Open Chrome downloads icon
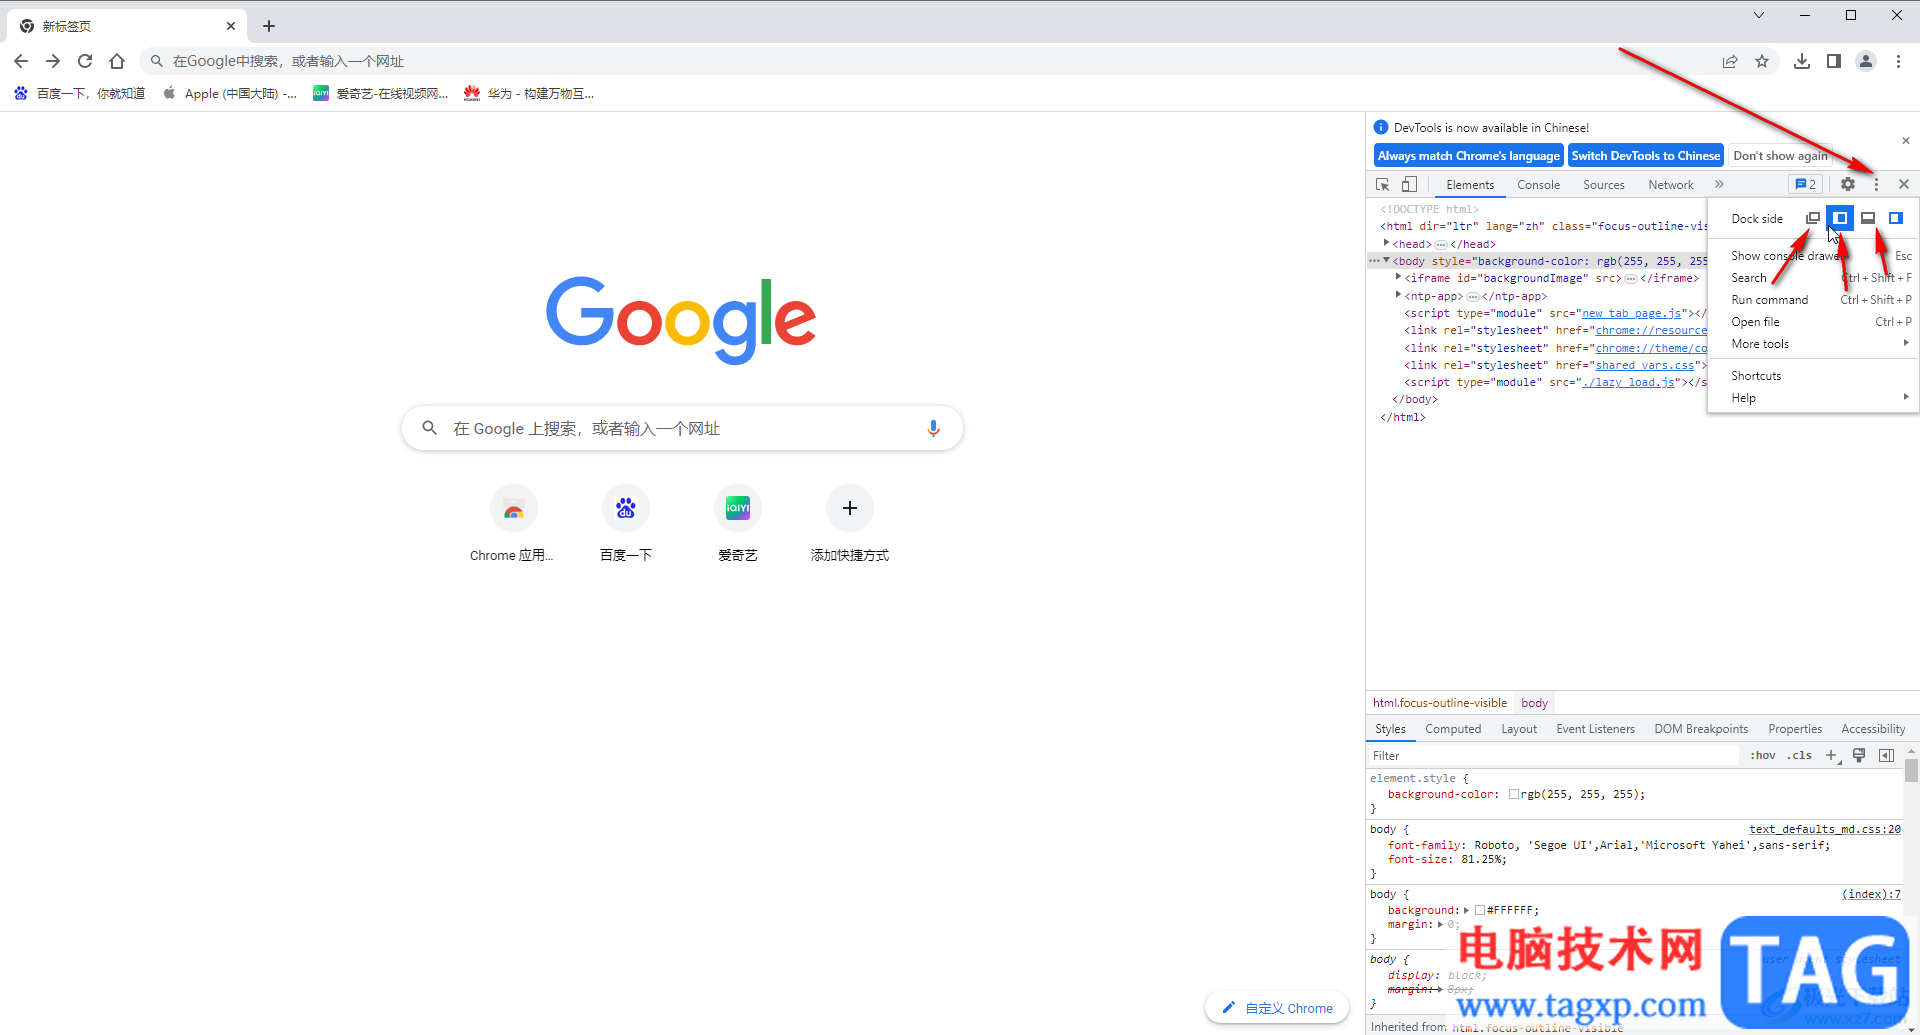This screenshot has width=1920, height=1035. point(1802,61)
